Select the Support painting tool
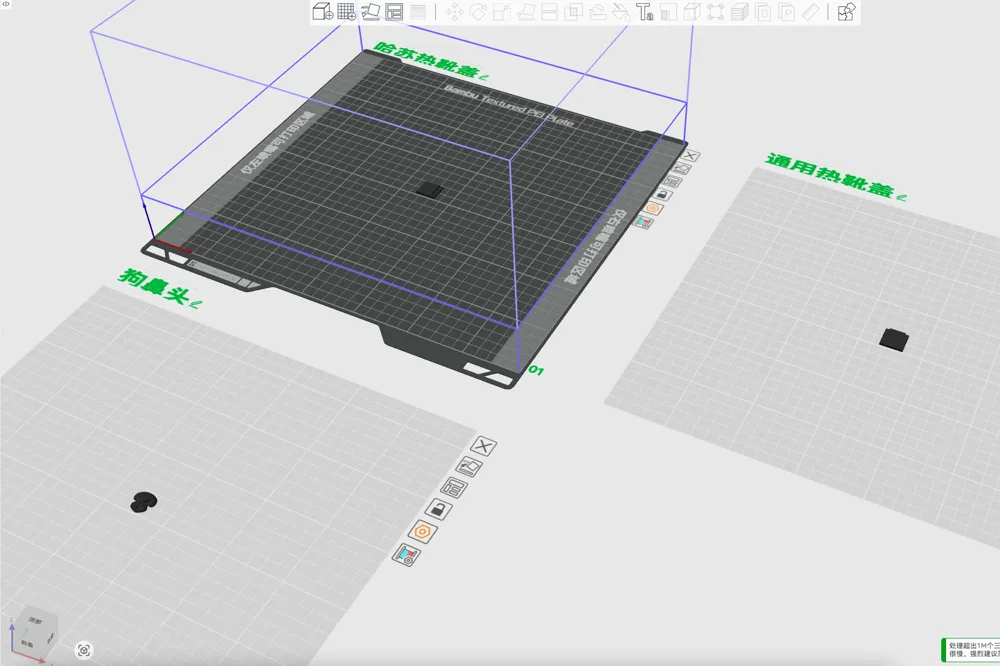Screen dimensions: 1000x666 pyautogui.click(x=598, y=11)
